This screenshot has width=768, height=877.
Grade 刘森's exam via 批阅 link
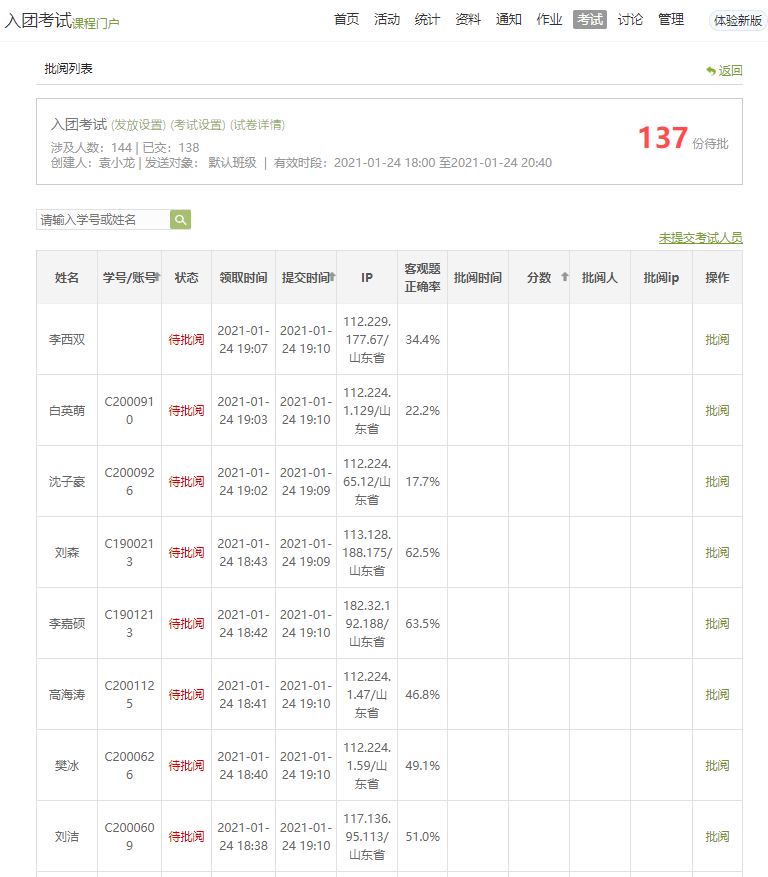717,553
